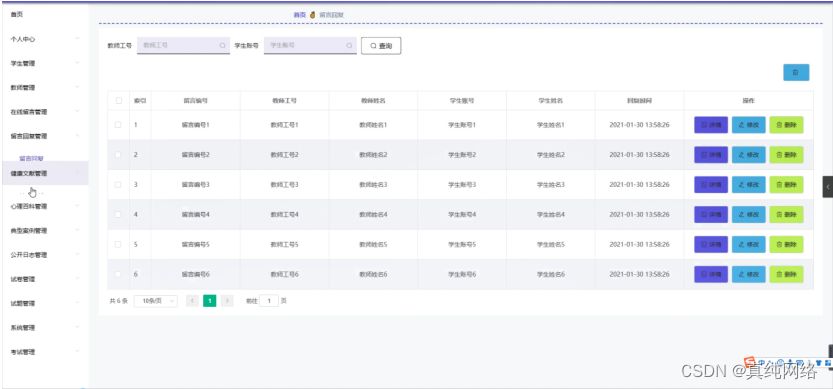833x389 pixels.
Task: Expand 心理百科管理 sidebar chevron
Action: [x=78, y=206]
